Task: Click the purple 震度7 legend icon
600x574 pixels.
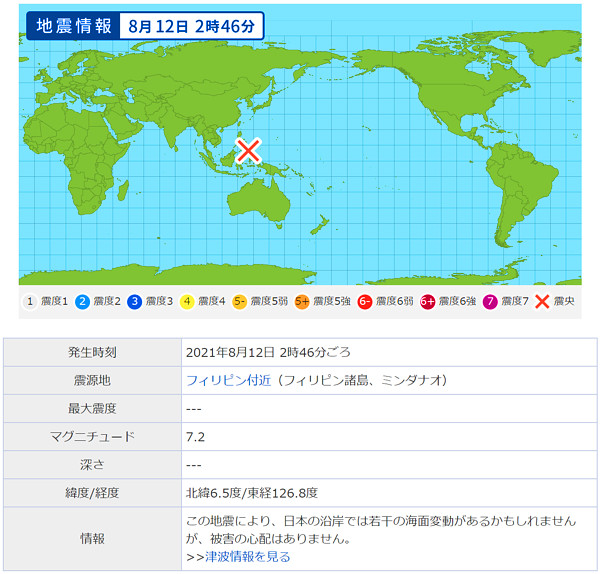Action: pos(490,302)
